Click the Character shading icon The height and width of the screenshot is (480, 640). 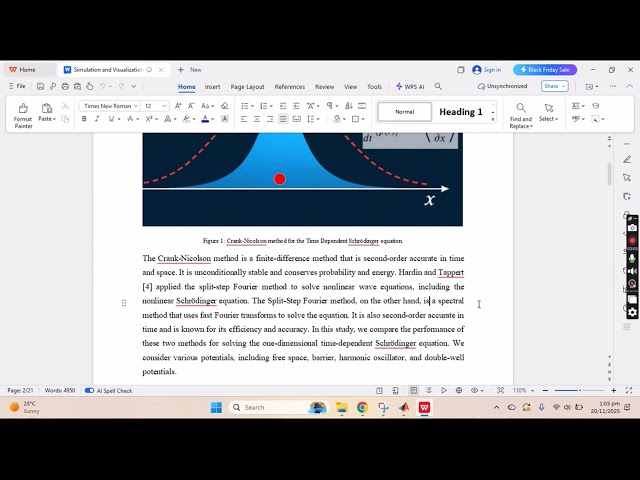click(224, 119)
